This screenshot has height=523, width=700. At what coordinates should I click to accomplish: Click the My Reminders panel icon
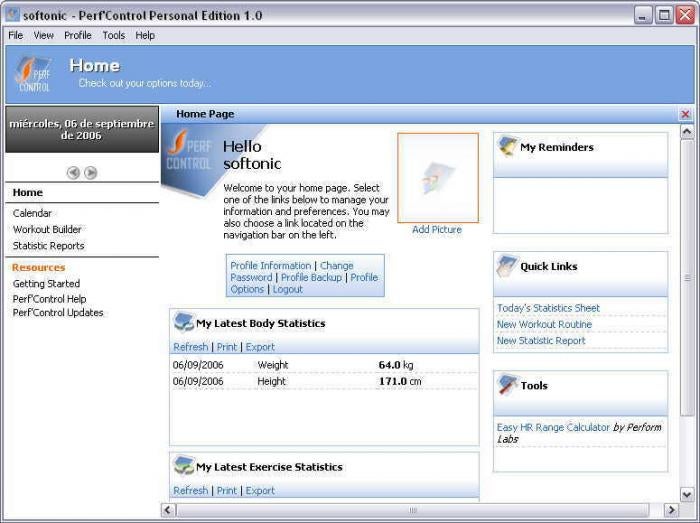tap(507, 147)
